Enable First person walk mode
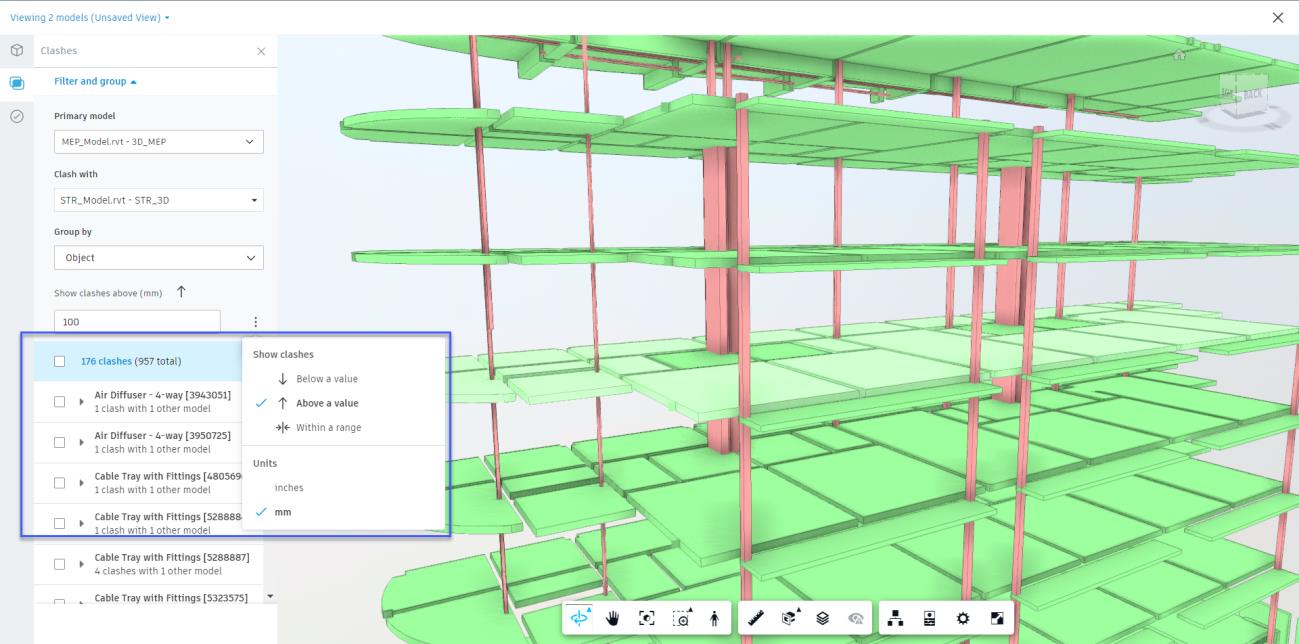This screenshot has width=1299, height=644. pos(714,619)
